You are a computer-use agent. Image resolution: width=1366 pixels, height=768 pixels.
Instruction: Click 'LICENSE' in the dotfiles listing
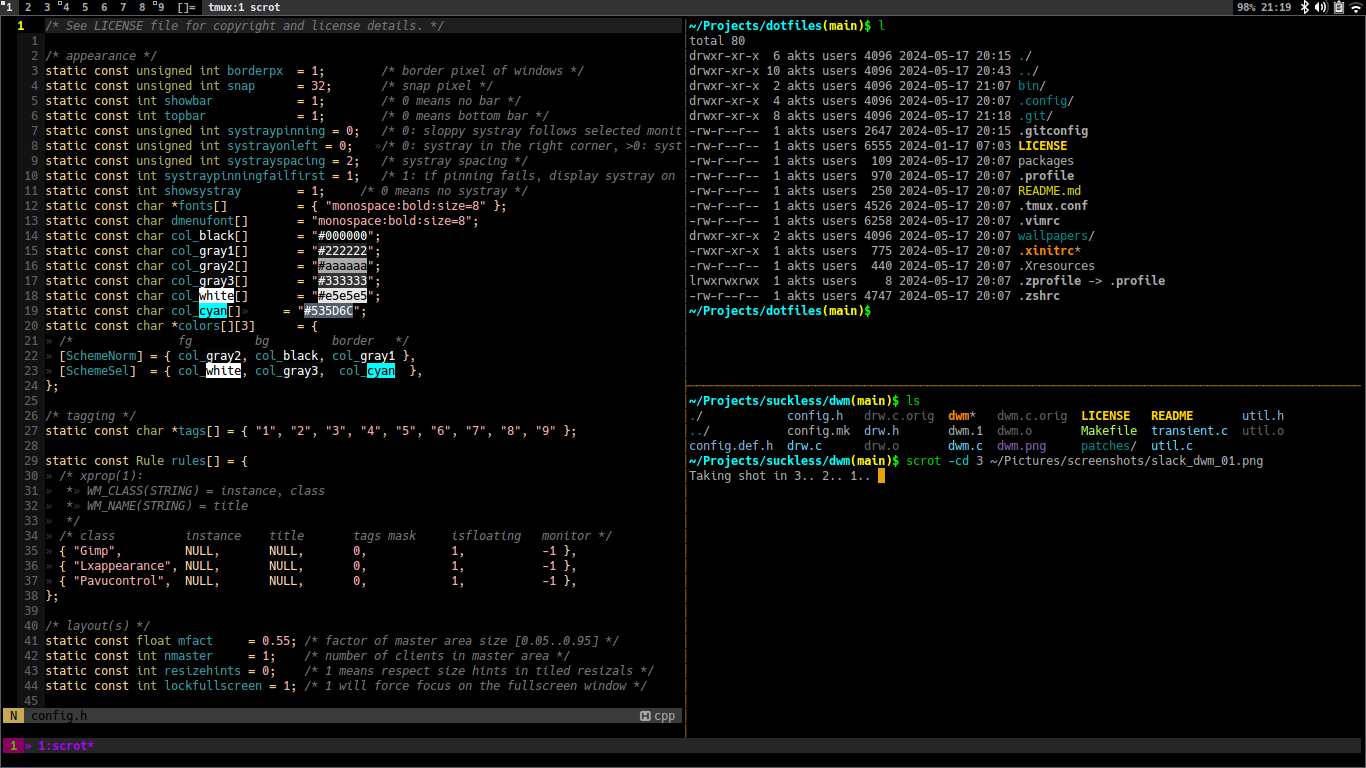(x=1043, y=146)
